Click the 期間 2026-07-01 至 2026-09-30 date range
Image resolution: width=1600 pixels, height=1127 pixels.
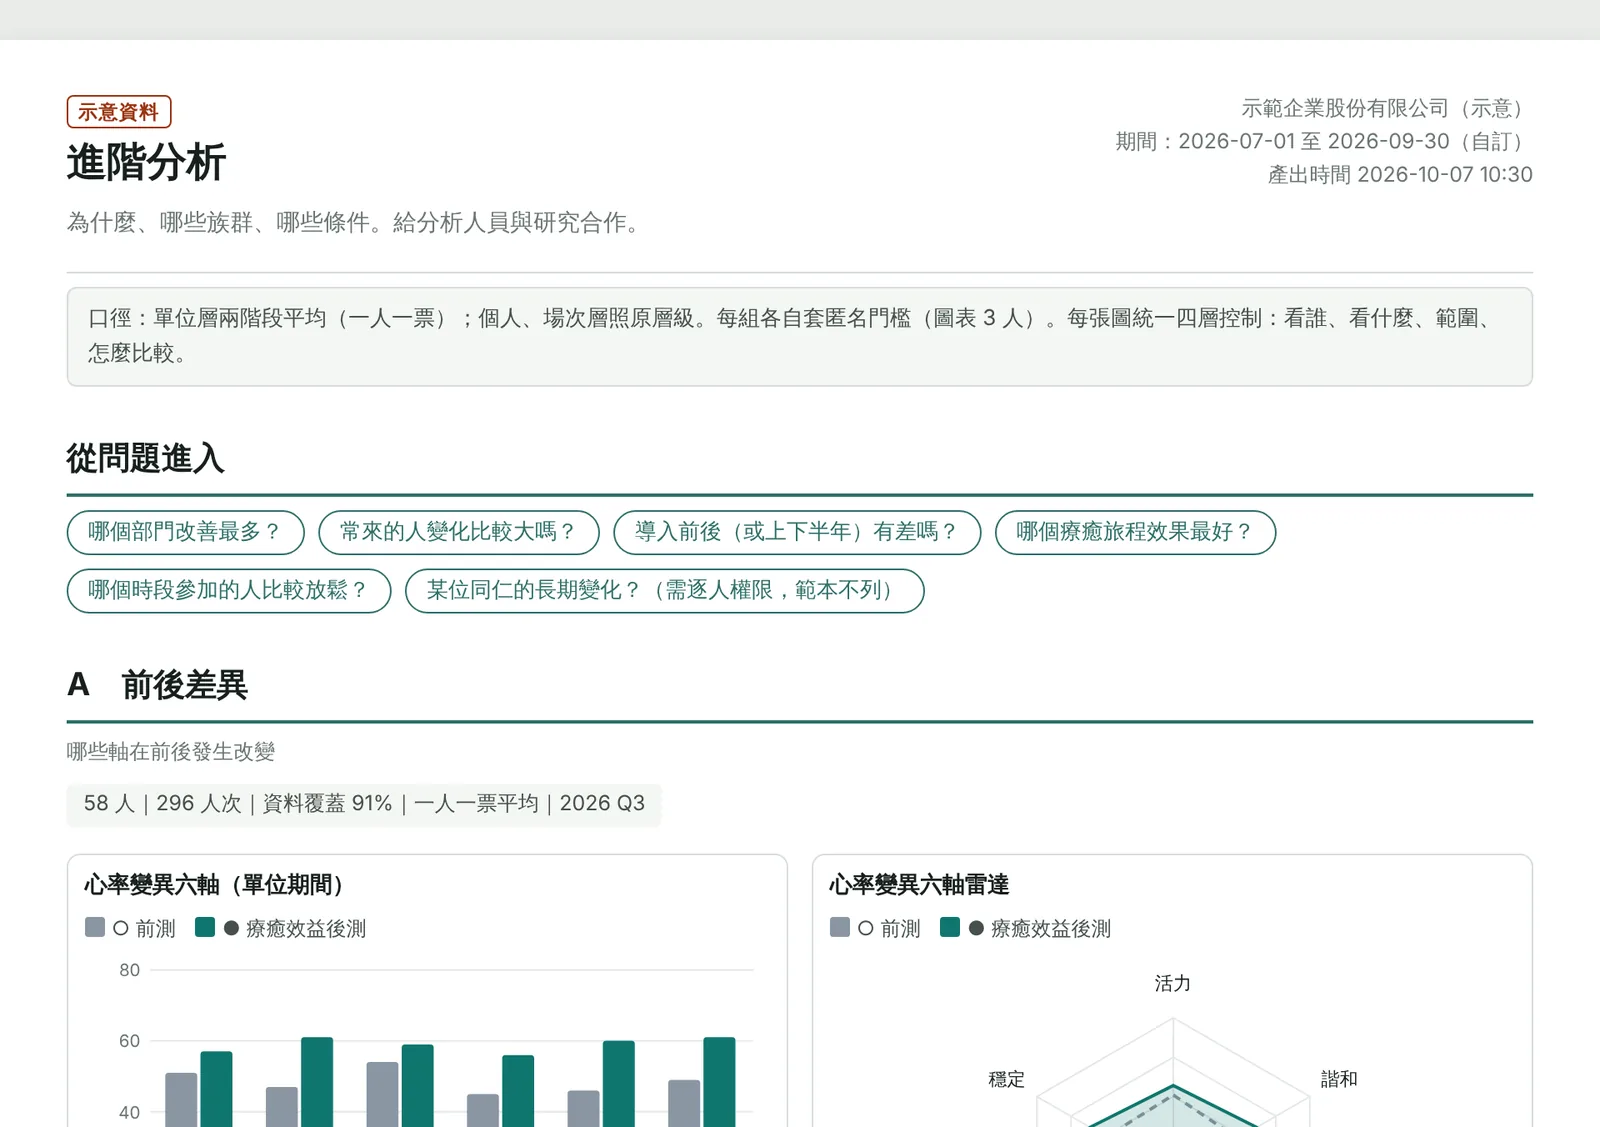pyautogui.click(x=1324, y=141)
